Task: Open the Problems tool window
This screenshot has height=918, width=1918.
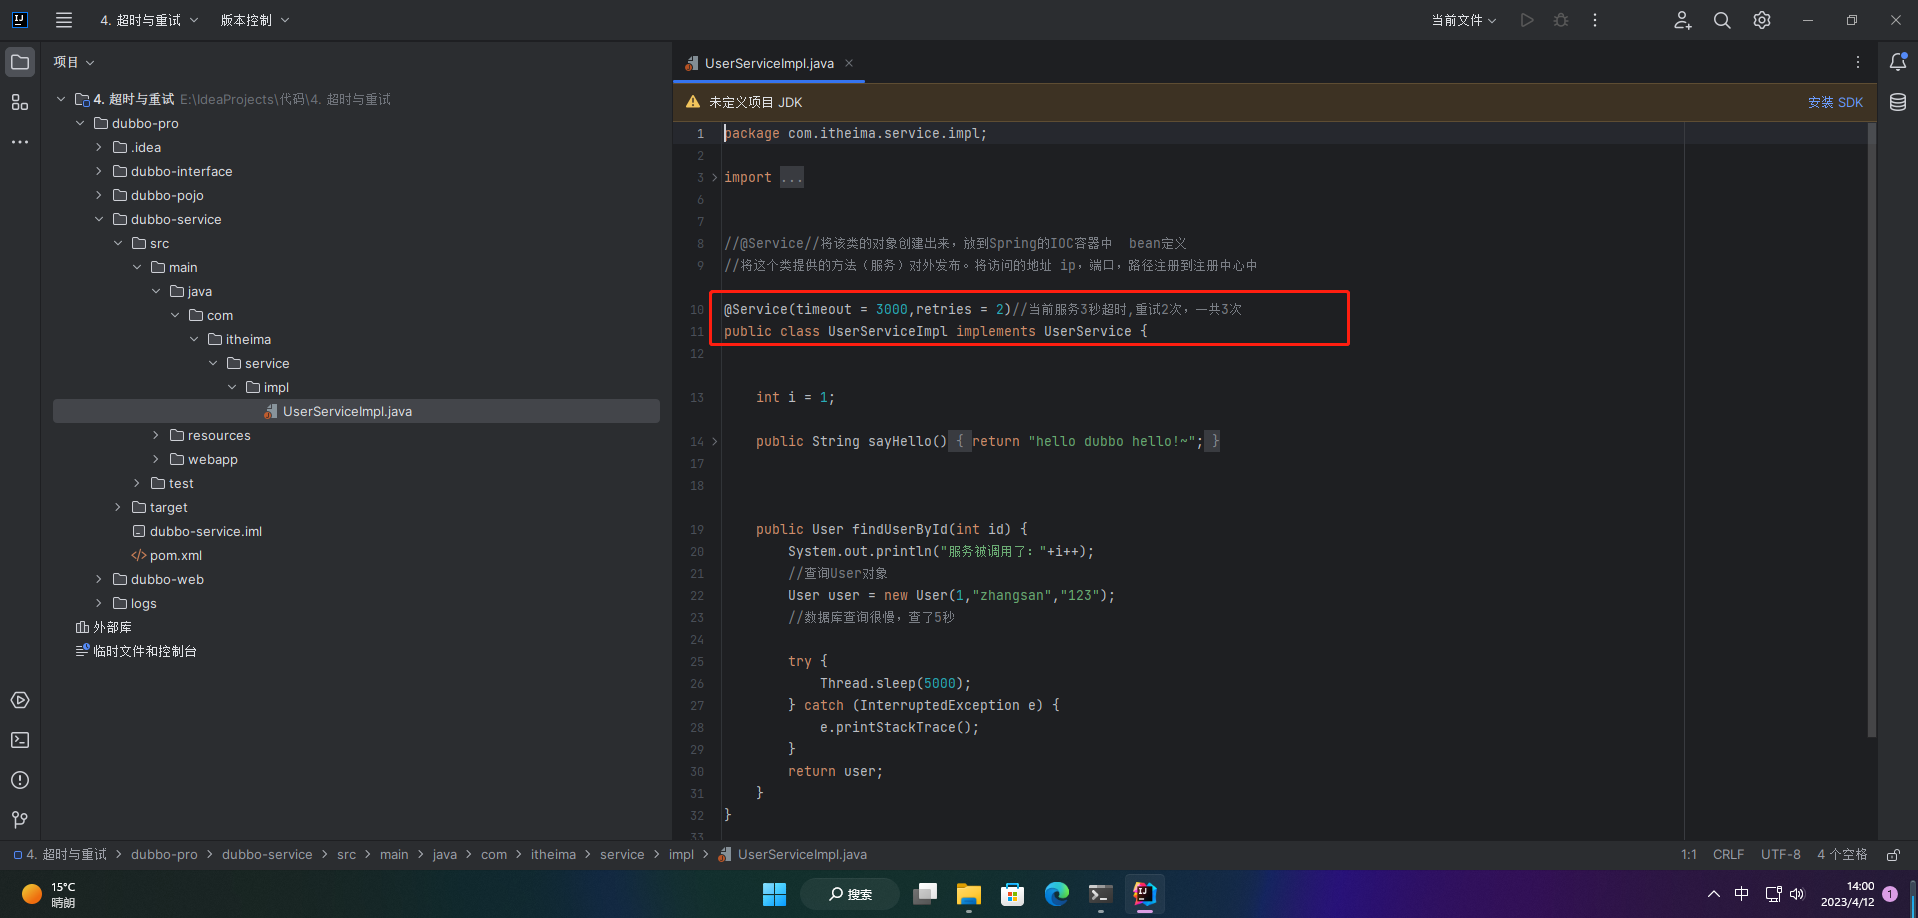Action: click(19, 780)
